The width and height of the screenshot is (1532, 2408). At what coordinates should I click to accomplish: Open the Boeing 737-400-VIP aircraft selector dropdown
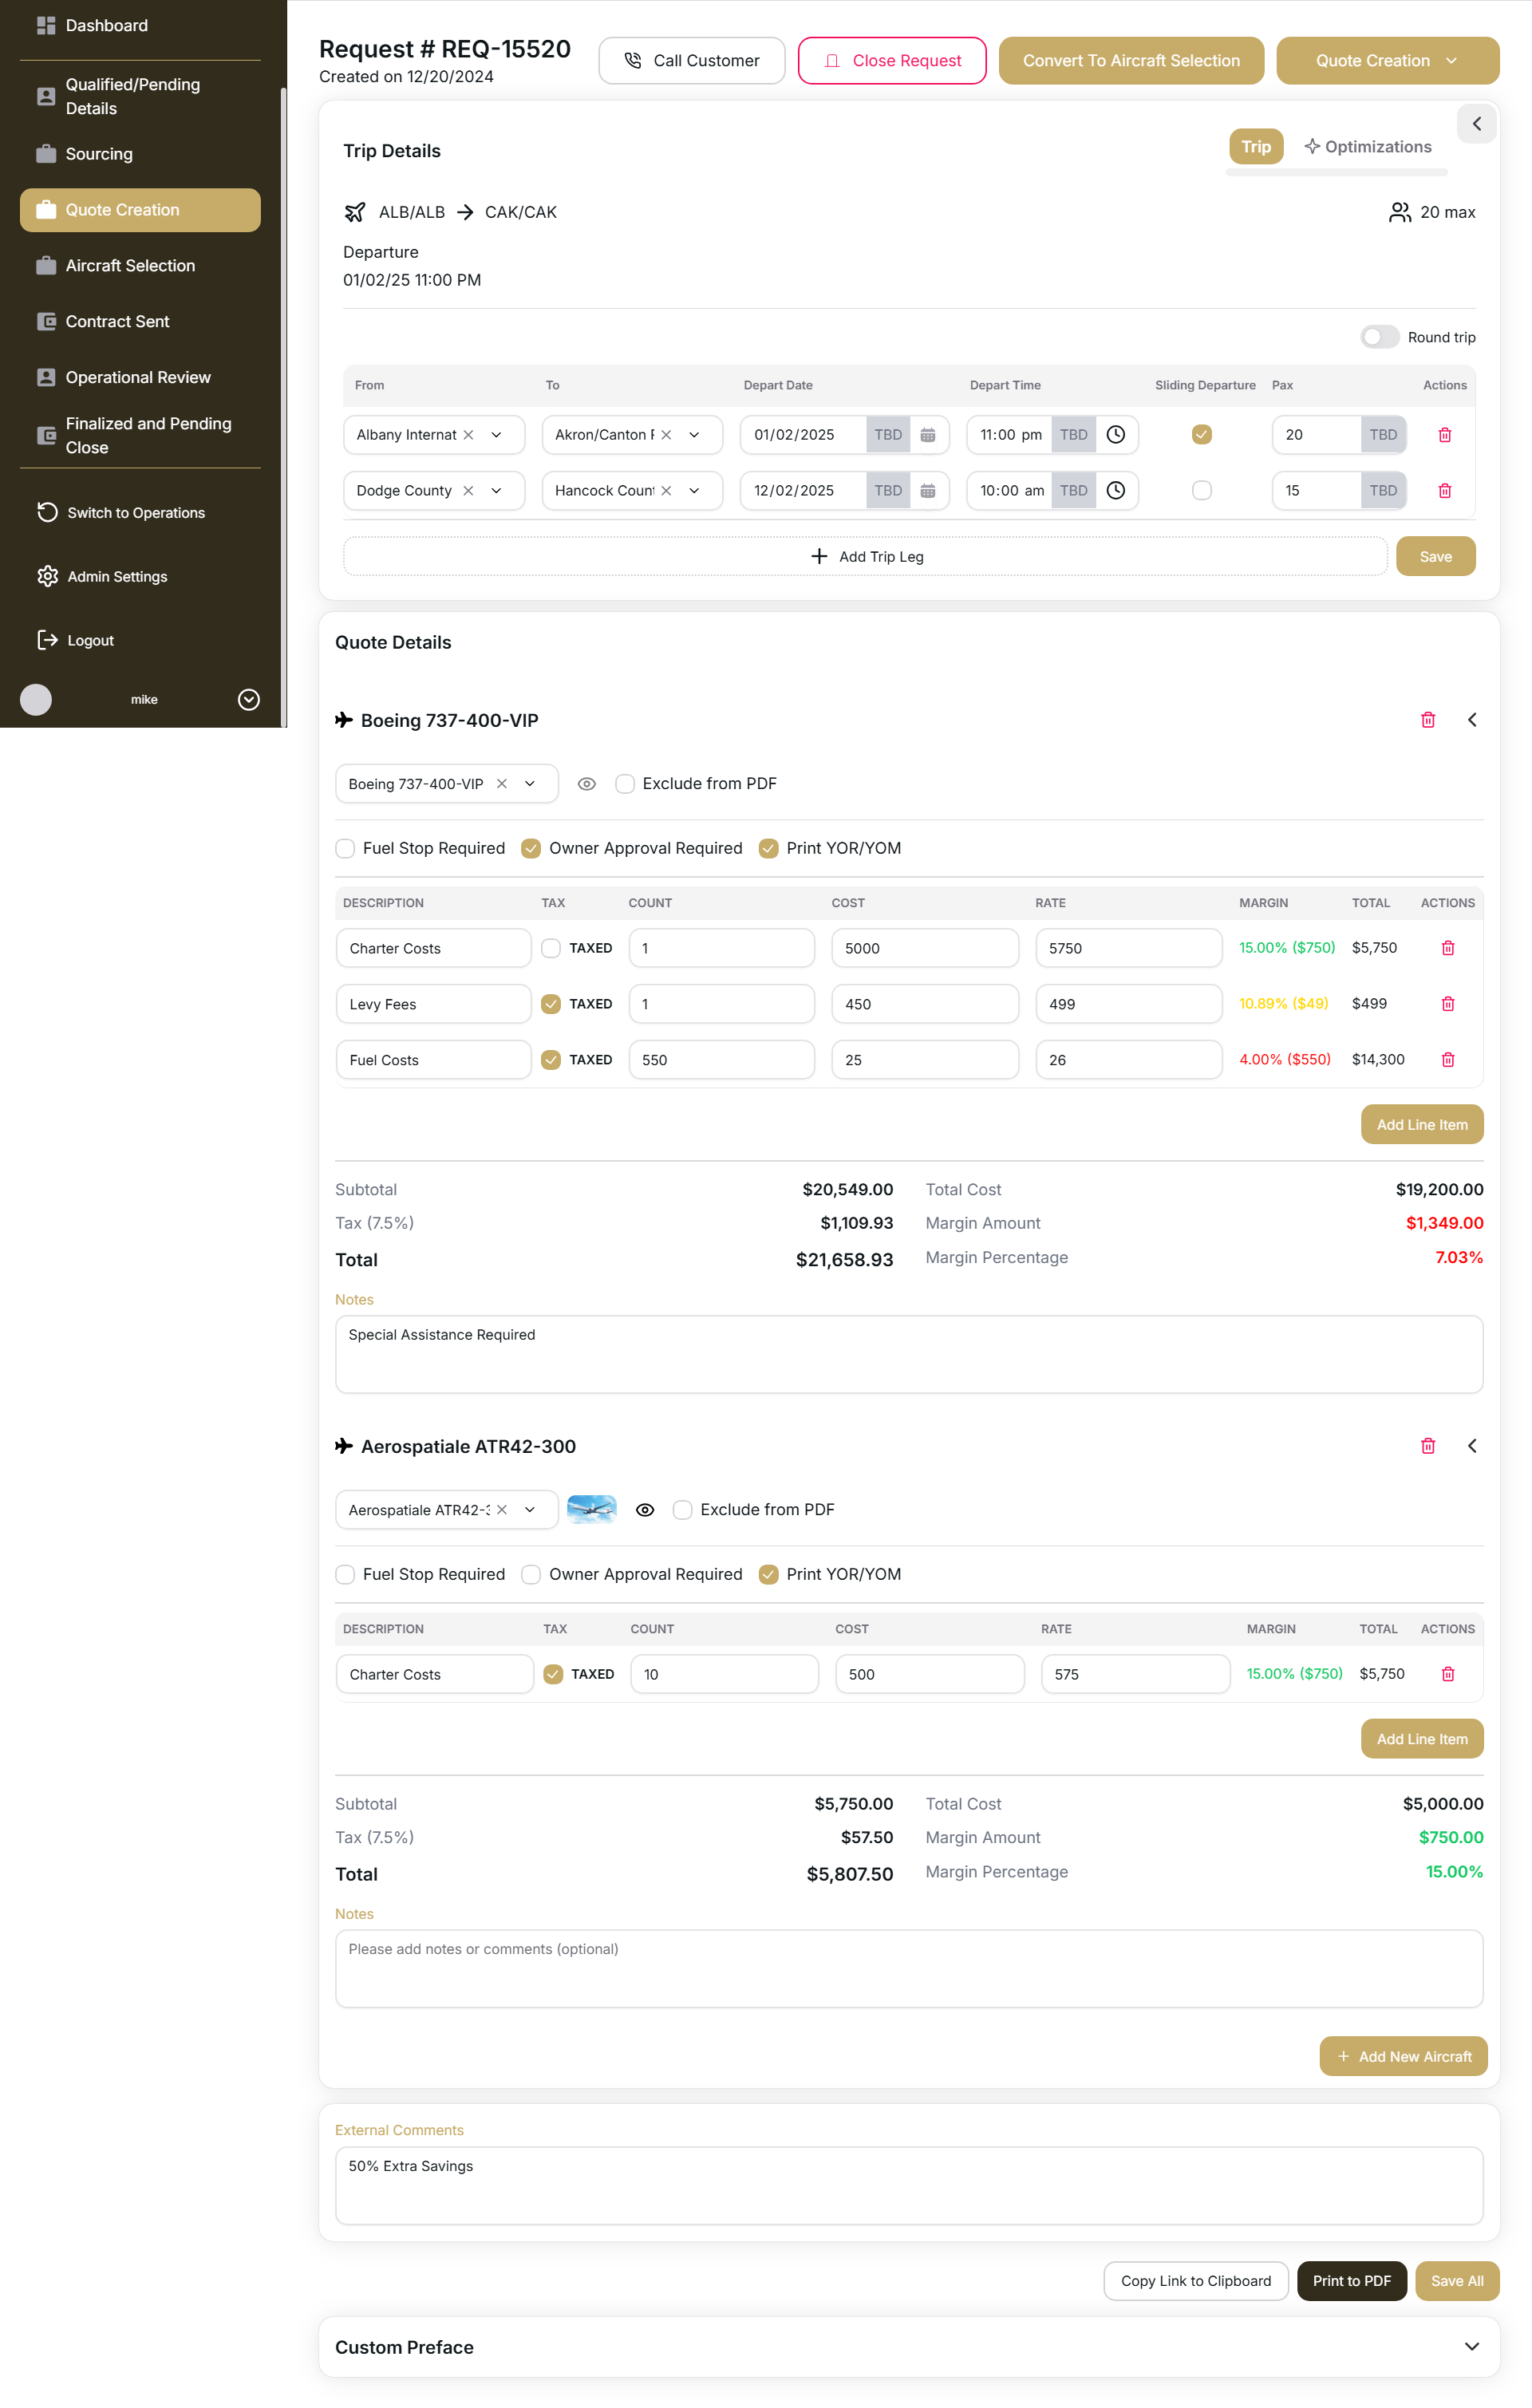(531, 783)
